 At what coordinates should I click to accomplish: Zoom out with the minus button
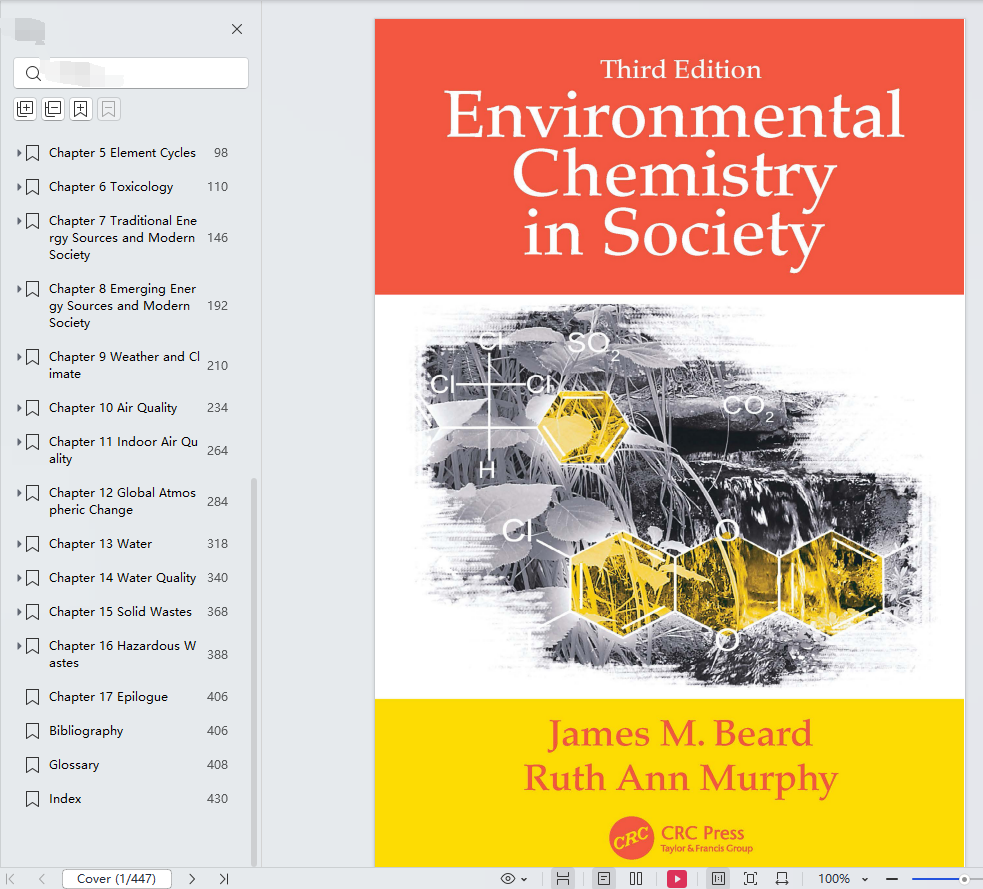[892, 879]
